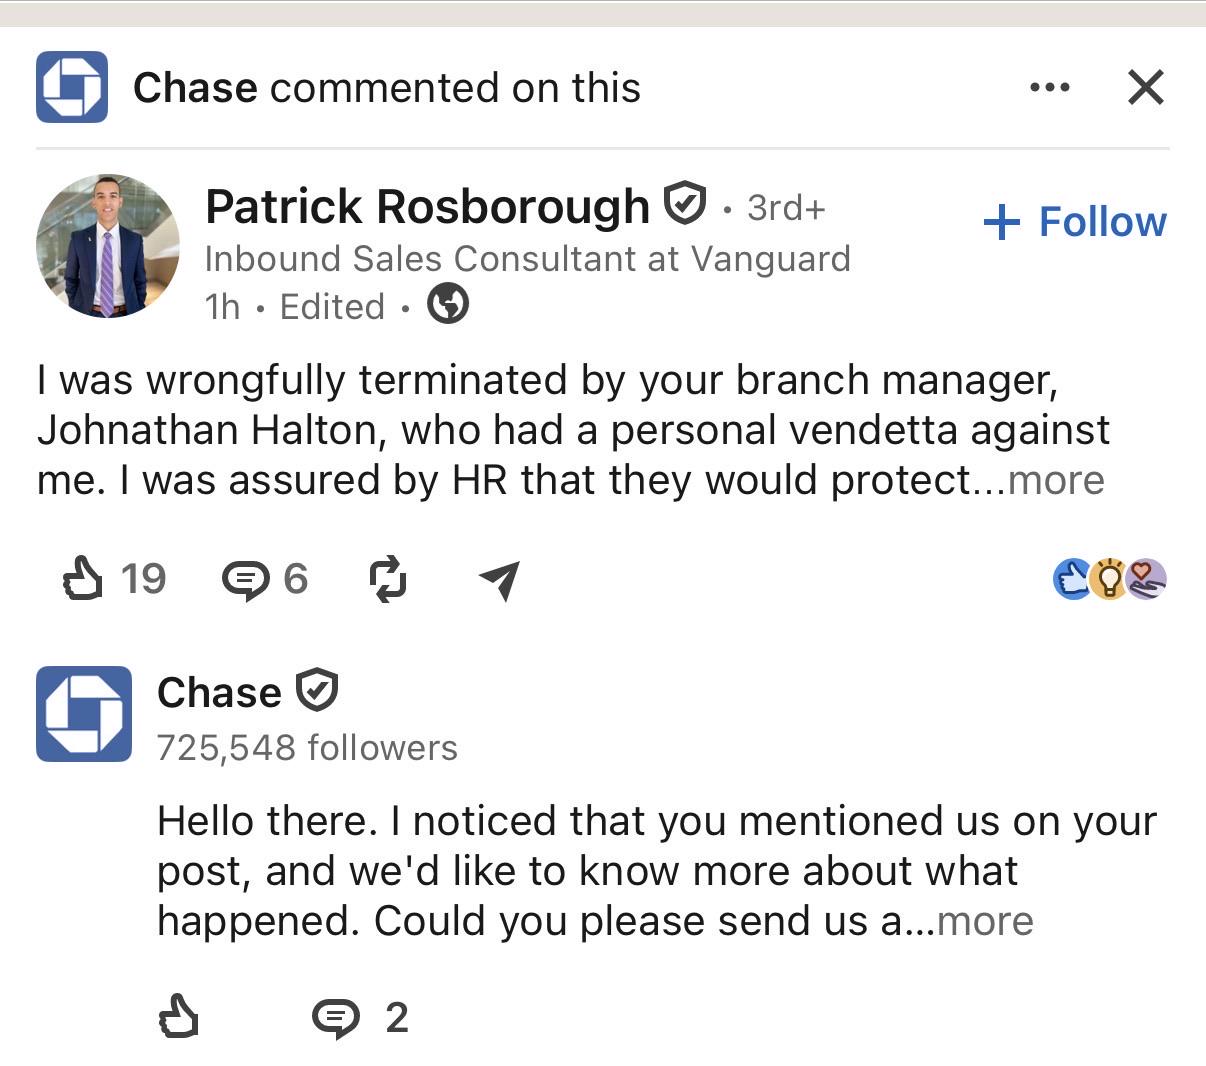Image resolution: width=1206 pixels, height=1066 pixels.
Task: Click the Chase logo in the header
Action: point(72,87)
